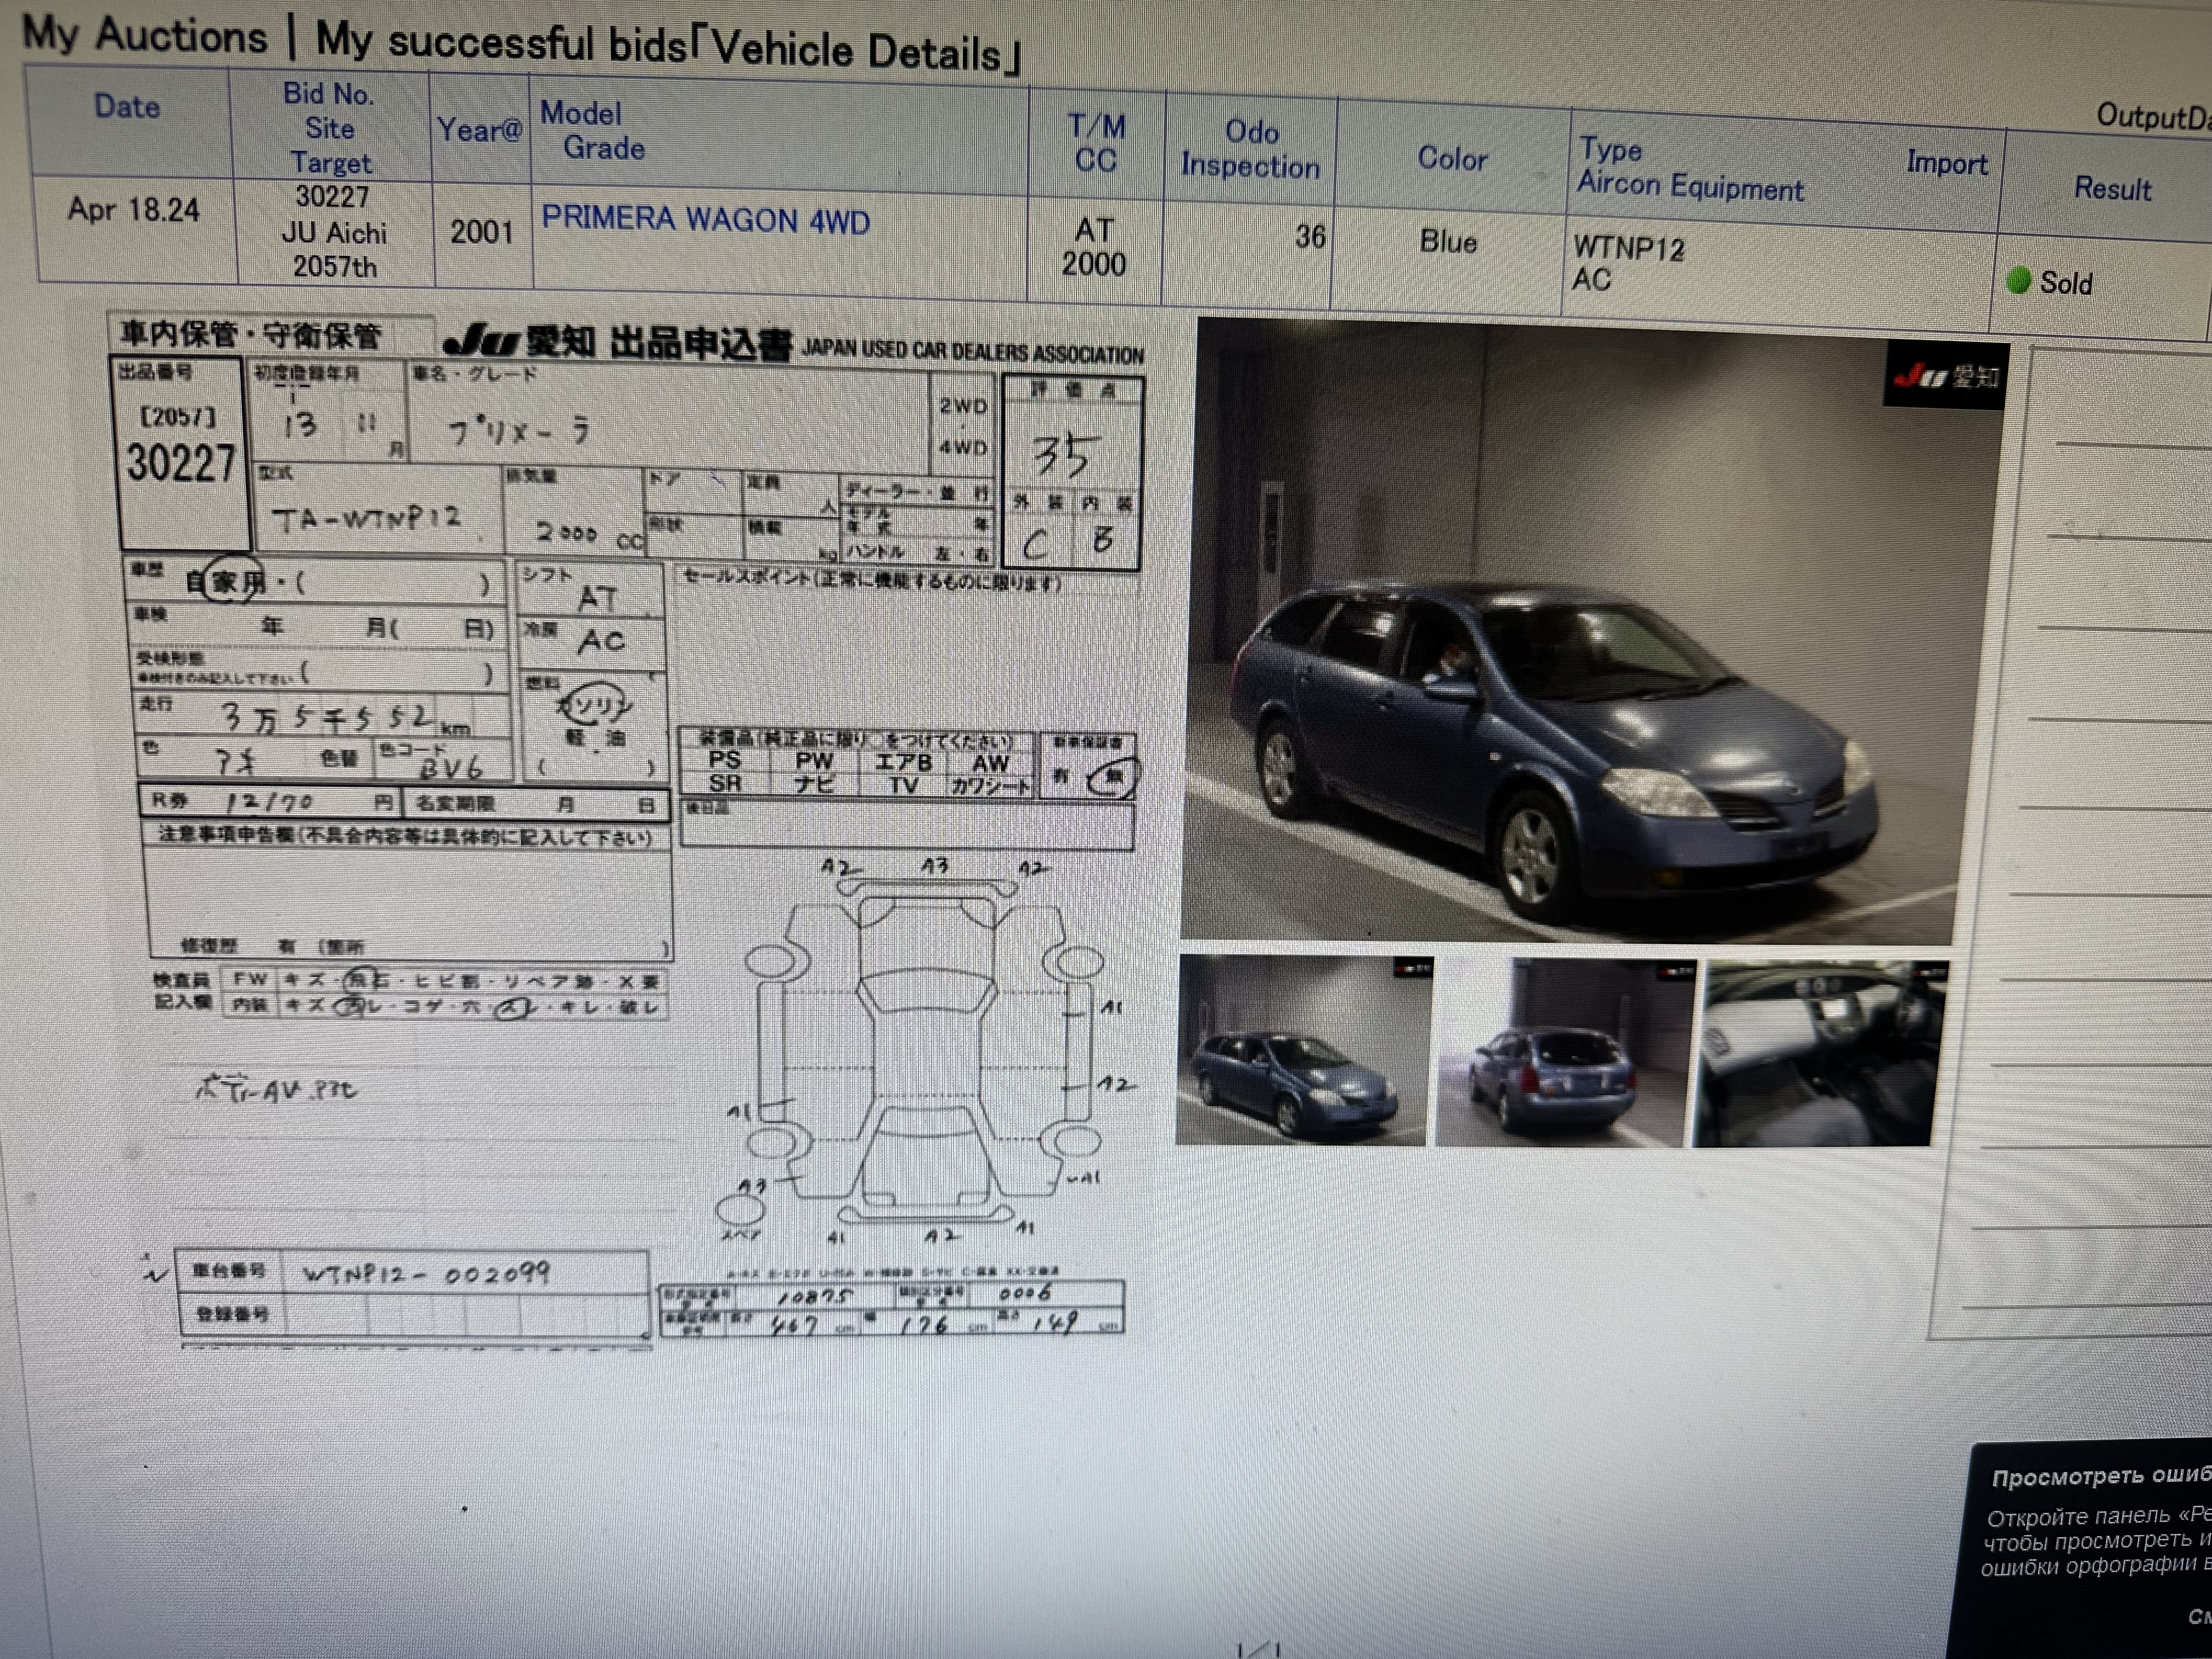Click the odometer value 36
This screenshot has height=1659, width=2212.
[1310, 237]
